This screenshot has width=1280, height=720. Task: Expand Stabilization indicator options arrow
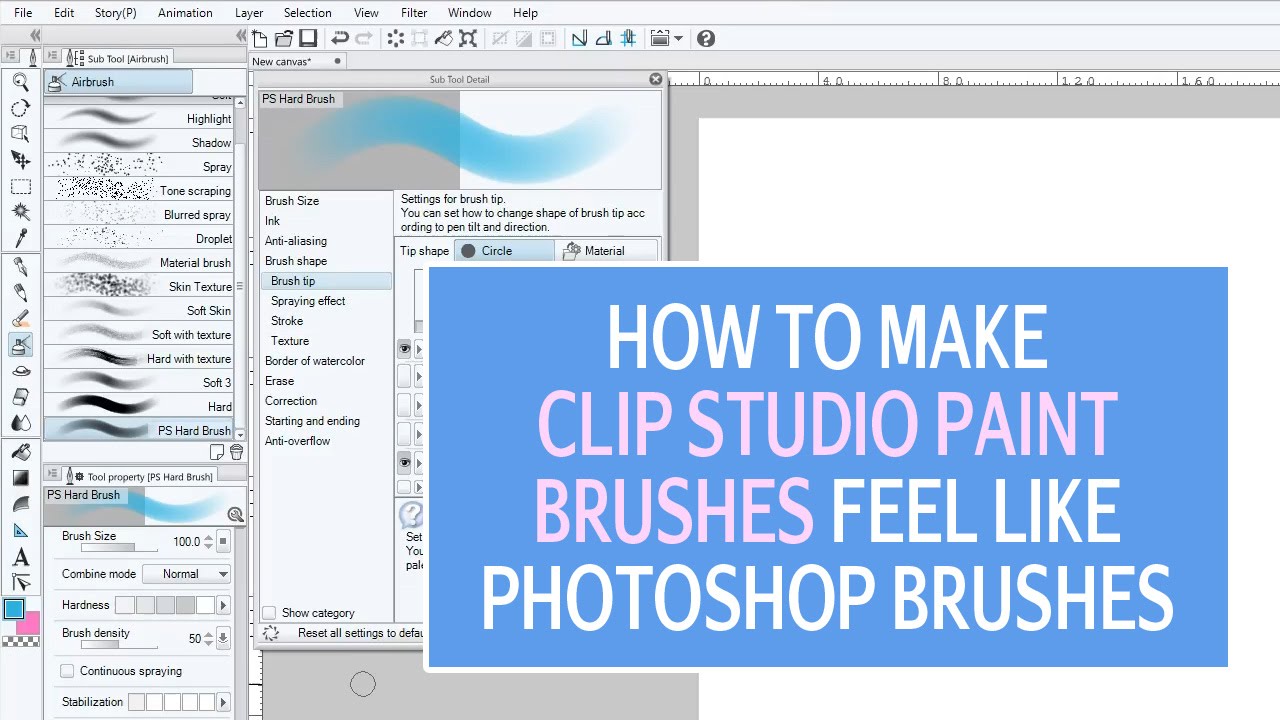[223, 702]
